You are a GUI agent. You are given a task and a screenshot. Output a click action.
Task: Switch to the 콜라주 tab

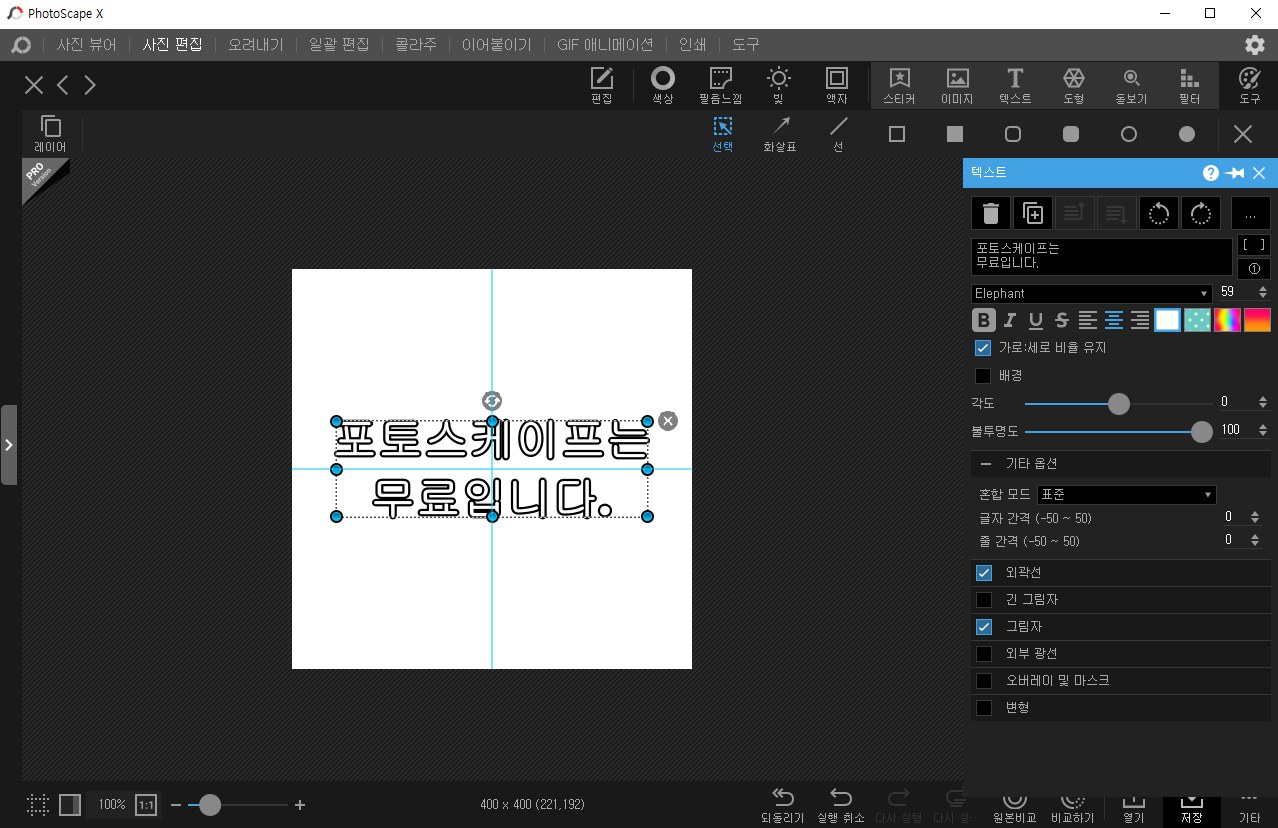pyautogui.click(x=416, y=45)
